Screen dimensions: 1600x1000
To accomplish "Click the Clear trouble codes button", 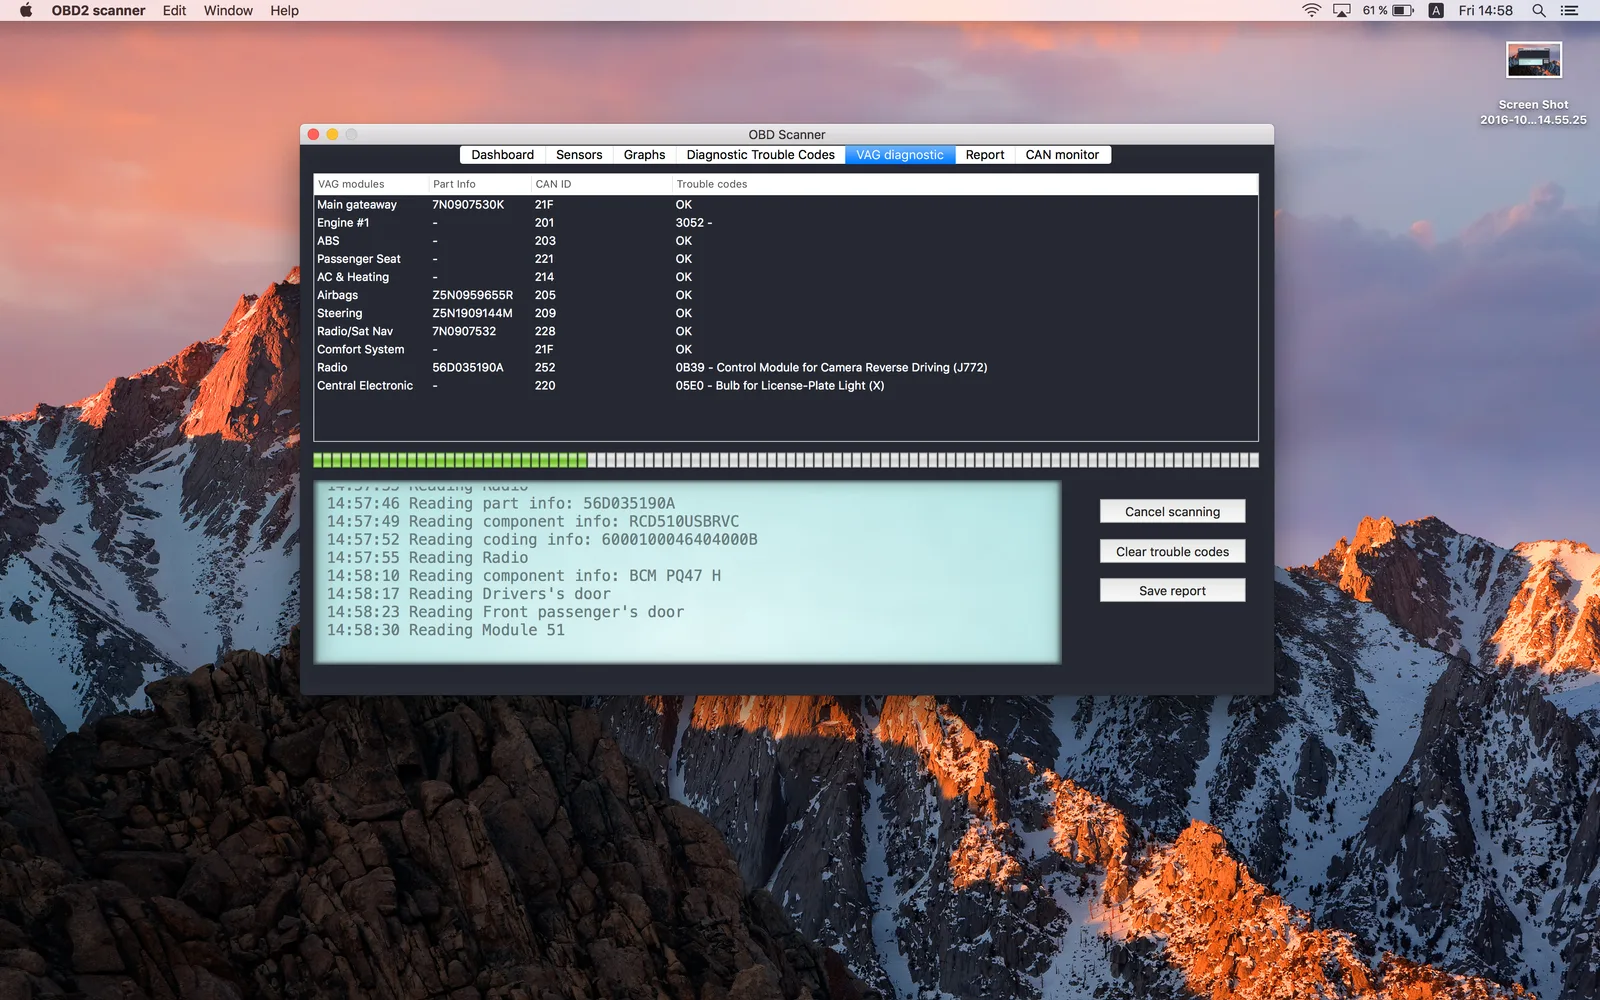I will point(1172,551).
